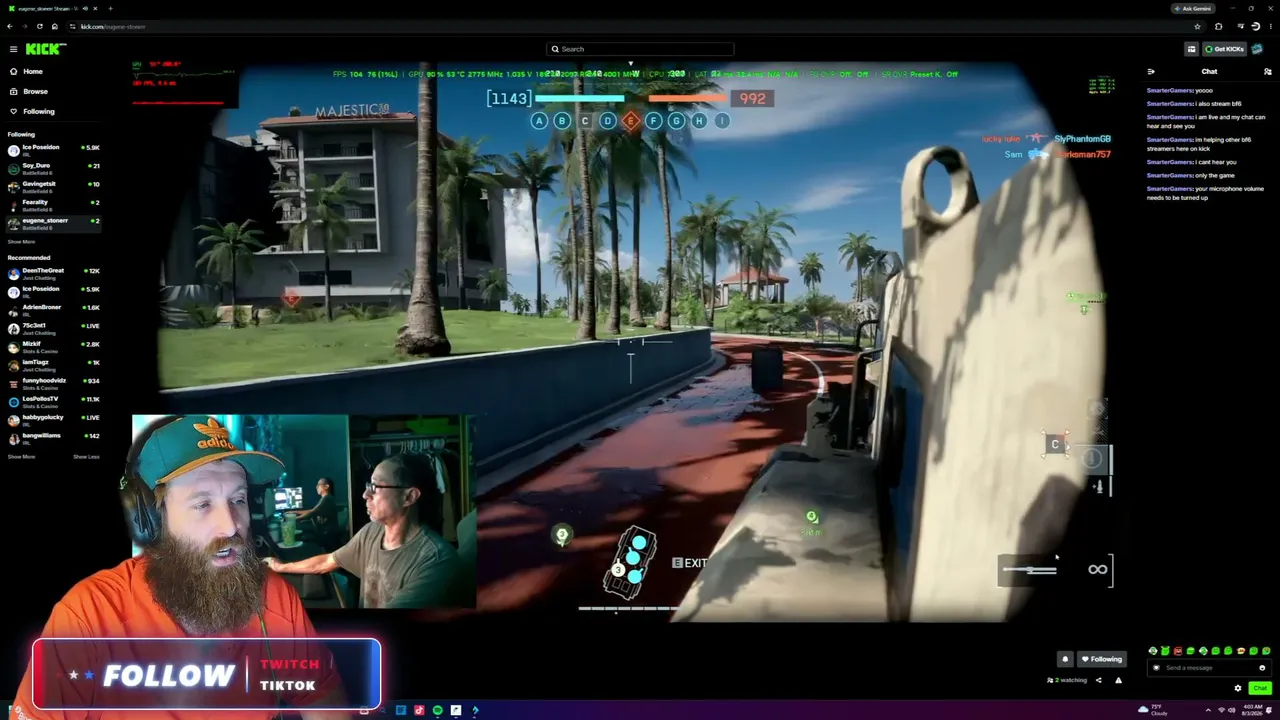
Task: Open chat settings gear
Action: (1238, 688)
